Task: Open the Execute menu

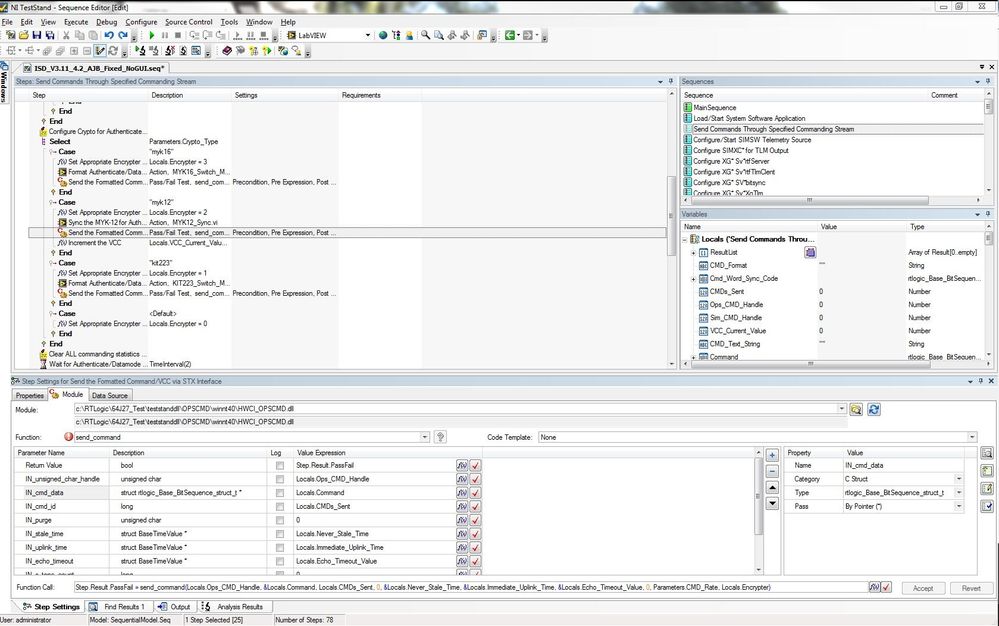Action: [76, 22]
